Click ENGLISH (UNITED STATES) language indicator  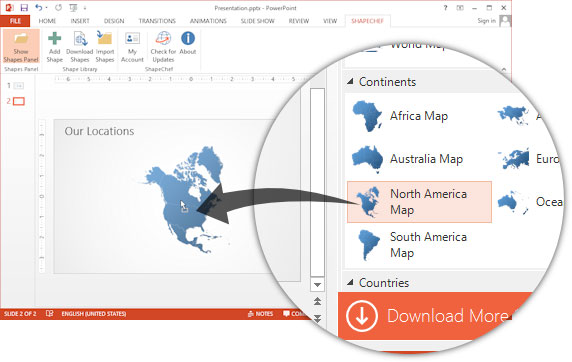94,314
